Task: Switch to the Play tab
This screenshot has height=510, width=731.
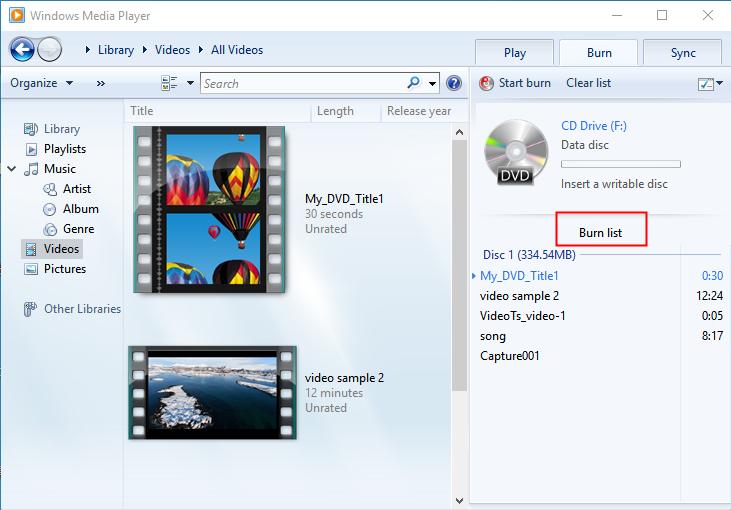Action: 515,53
